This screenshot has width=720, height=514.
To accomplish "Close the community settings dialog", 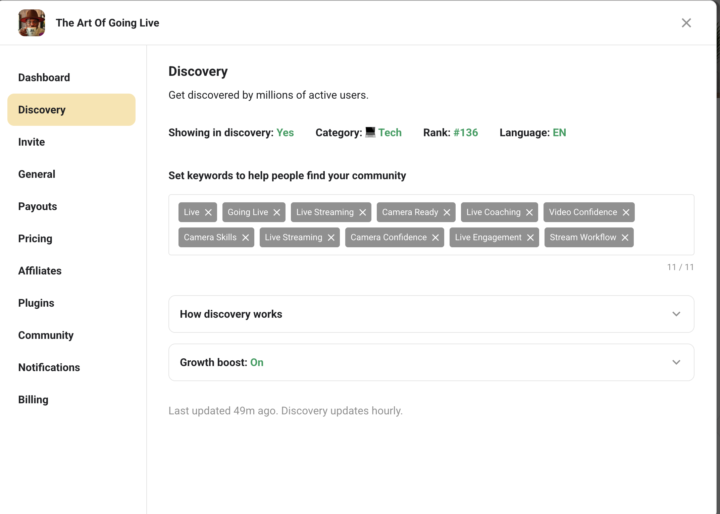I will point(686,23).
